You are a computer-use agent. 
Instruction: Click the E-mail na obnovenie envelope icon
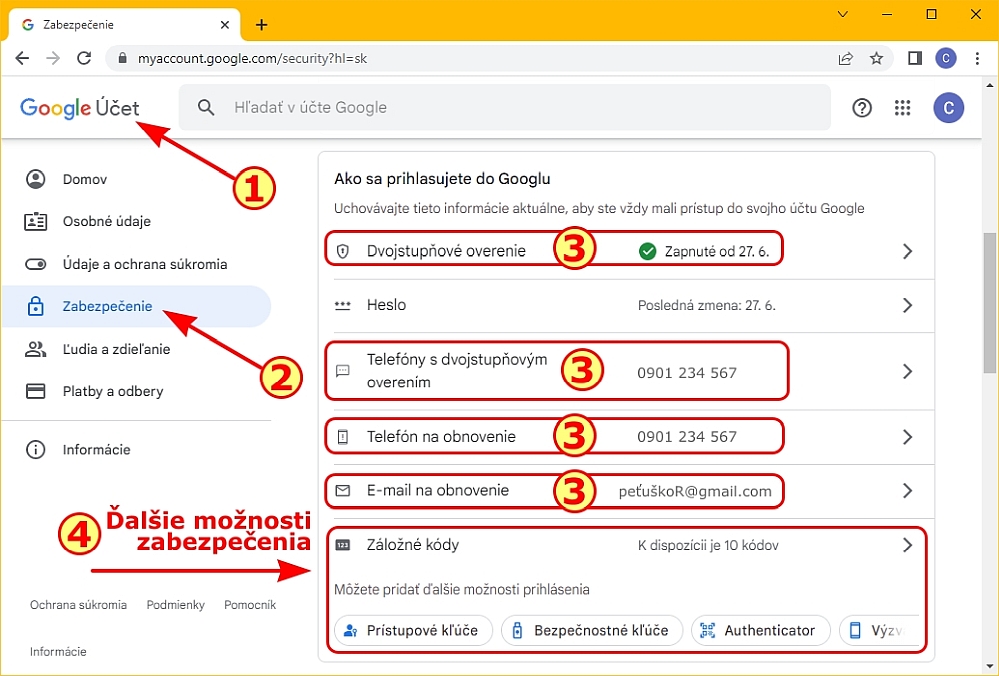coord(343,491)
